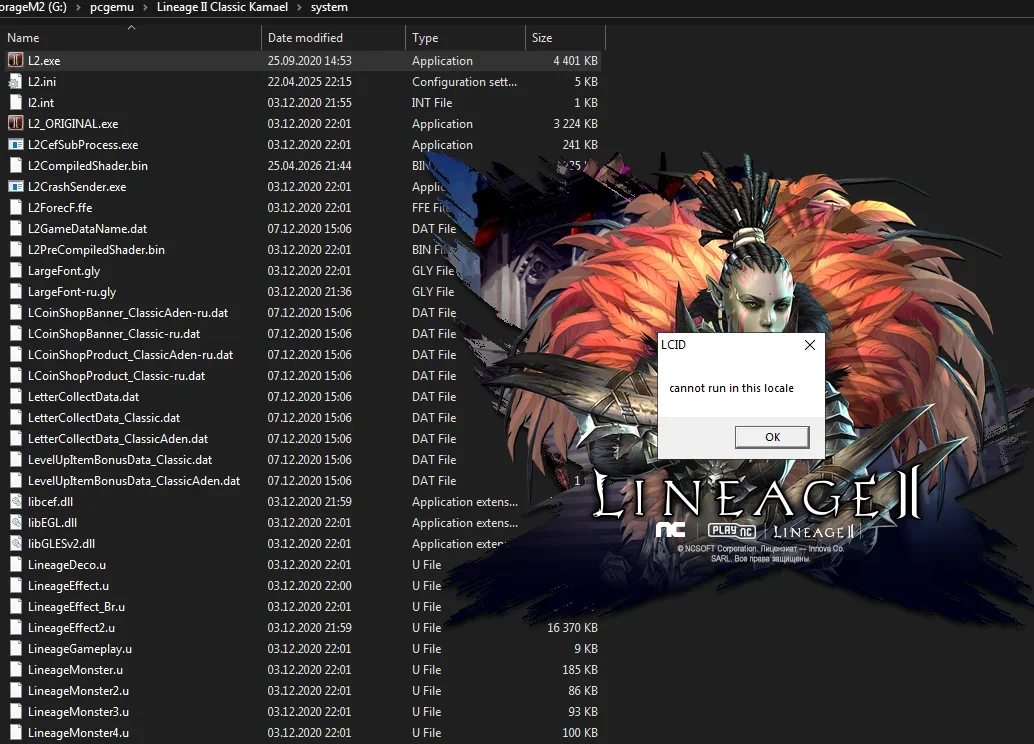Go to Lineage II Classic Kamael breadcrumb

point(222,7)
